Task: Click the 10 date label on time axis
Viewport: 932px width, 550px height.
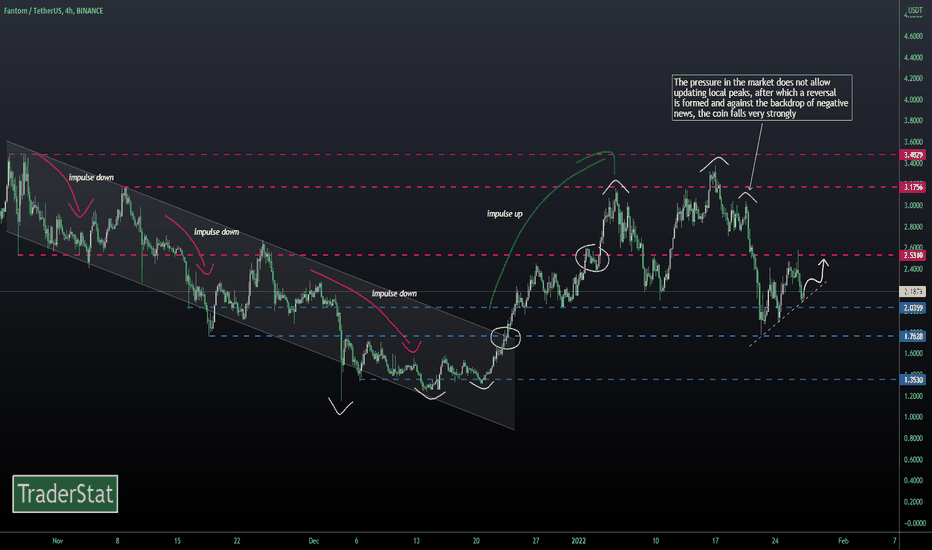Action: pos(656,541)
